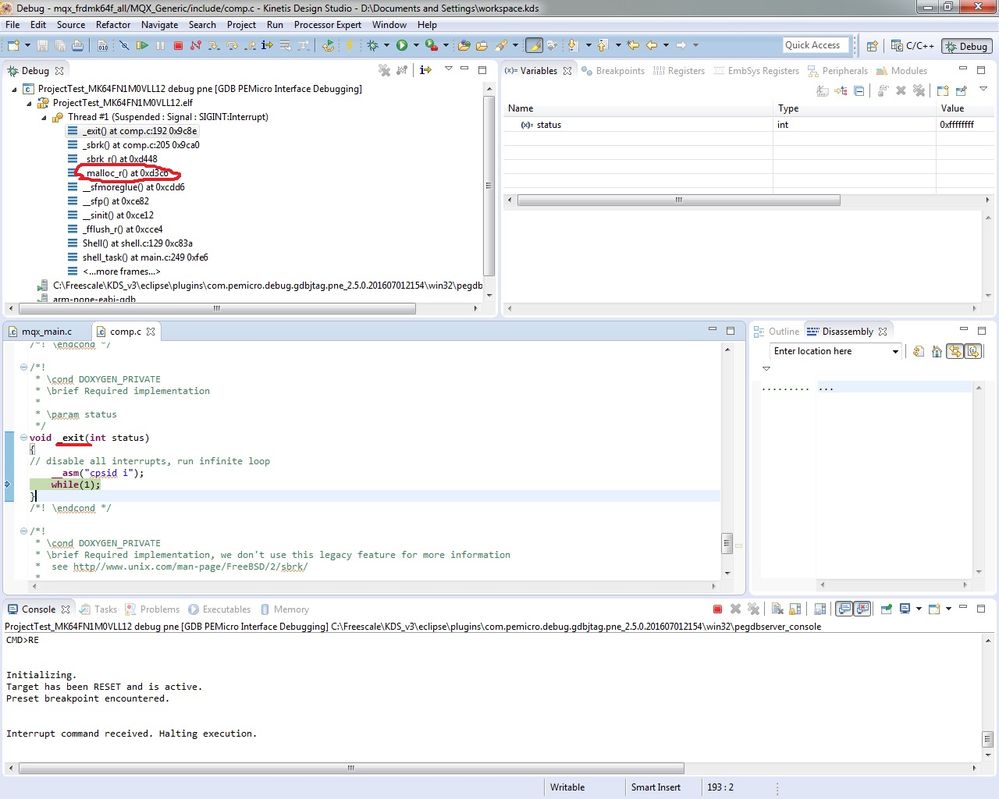Collapse the Thread #1 tree node
Viewport: 999px width, 799px height.
tap(44, 117)
